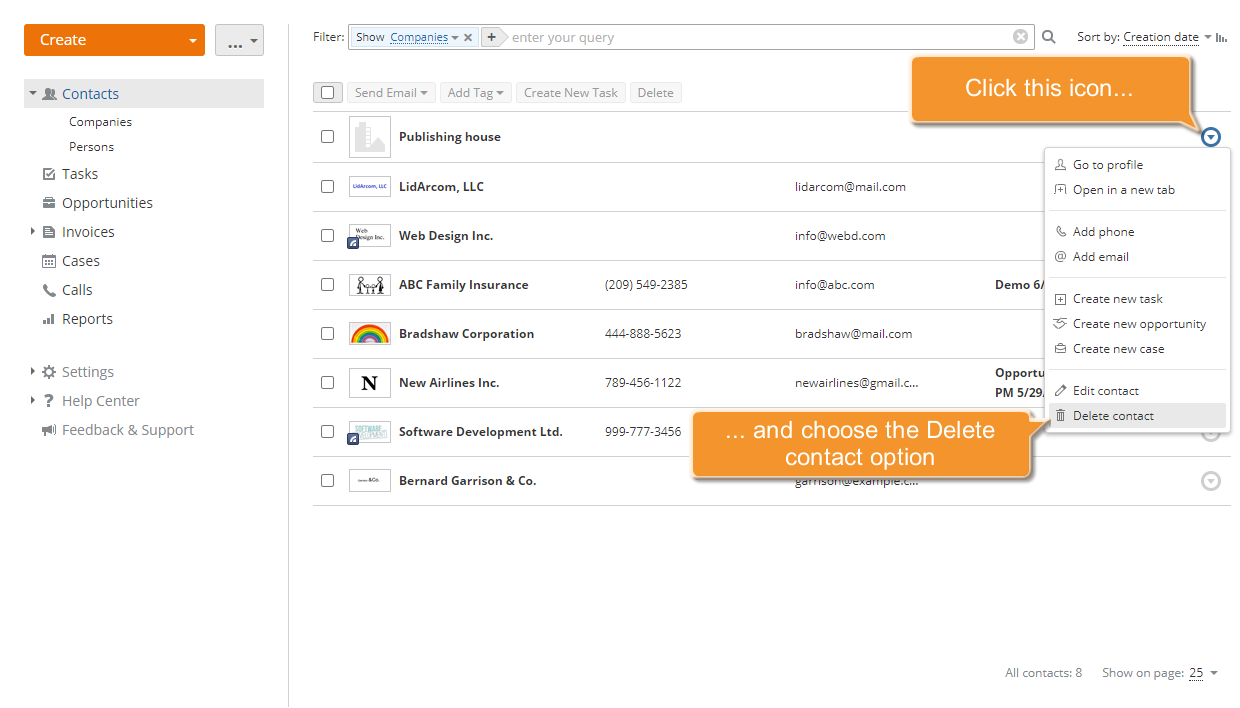Check the Publishing house checkbox
Screen dimensions: 1240x708
(x=327, y=137)
